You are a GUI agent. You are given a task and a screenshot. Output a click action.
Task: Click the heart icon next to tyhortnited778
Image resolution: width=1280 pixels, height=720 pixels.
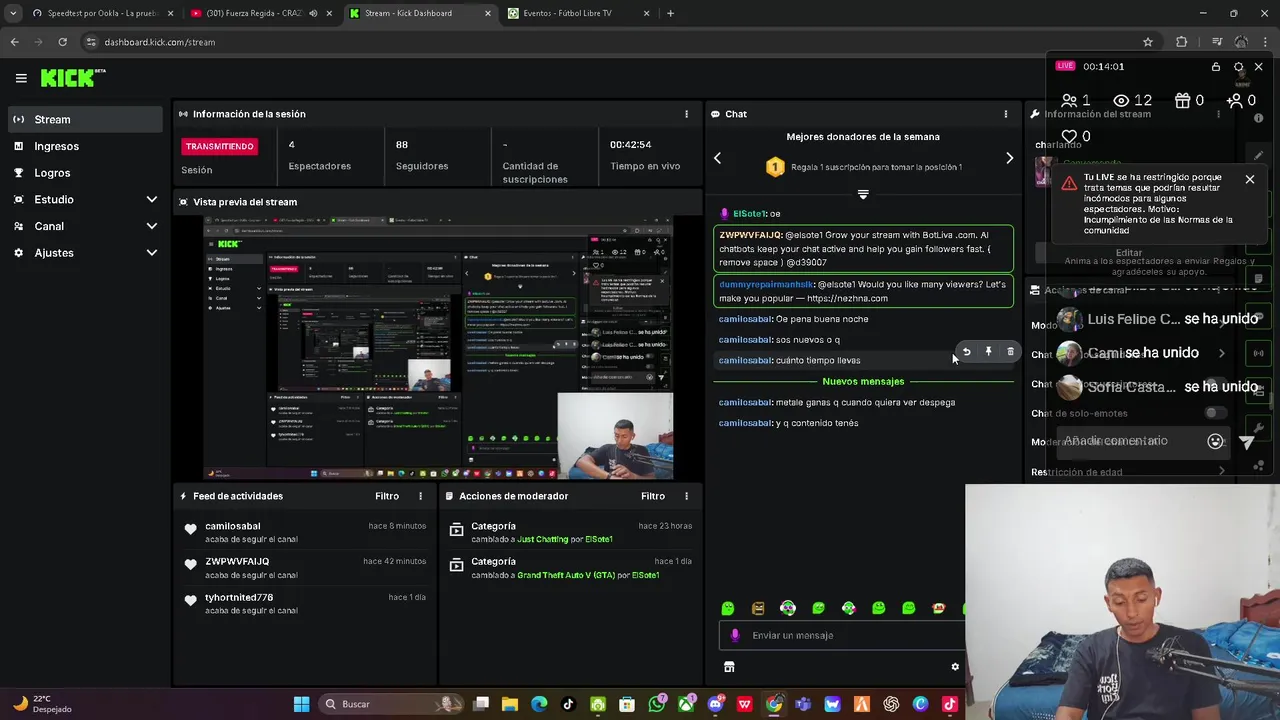pos(191,601)
